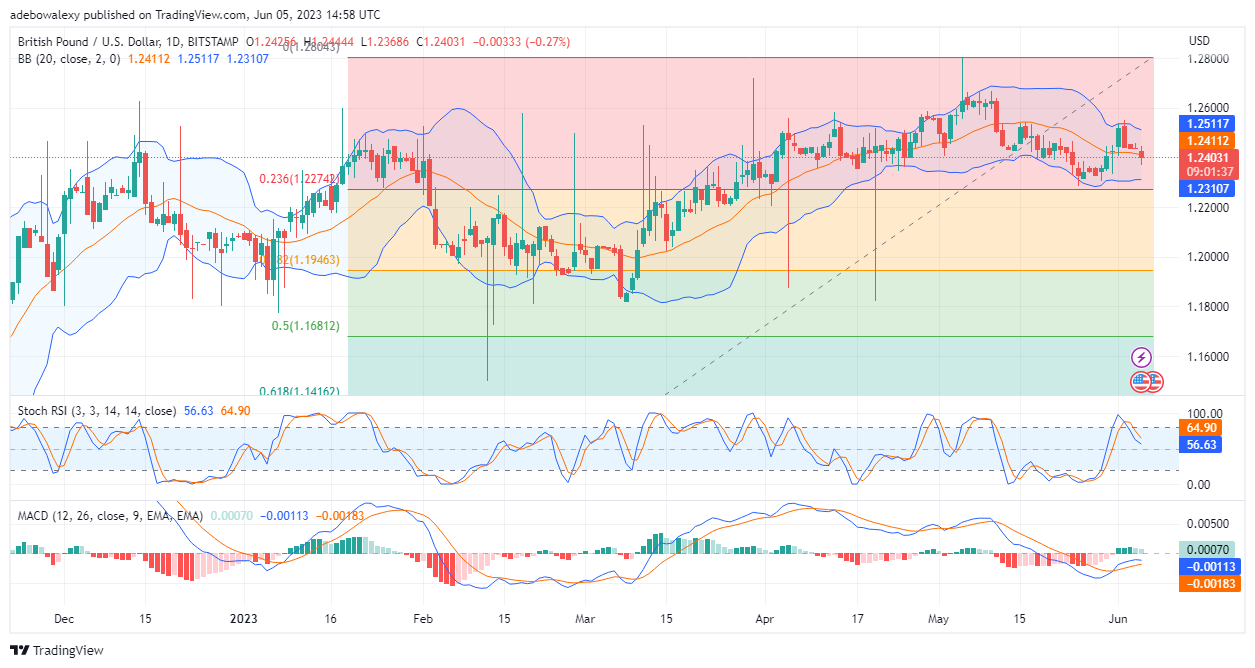Image resolution: width=1255 pixels, height=668 pixels.
Task: Click the 1.22000 price axis label
Action: [x=1208, y=208]
